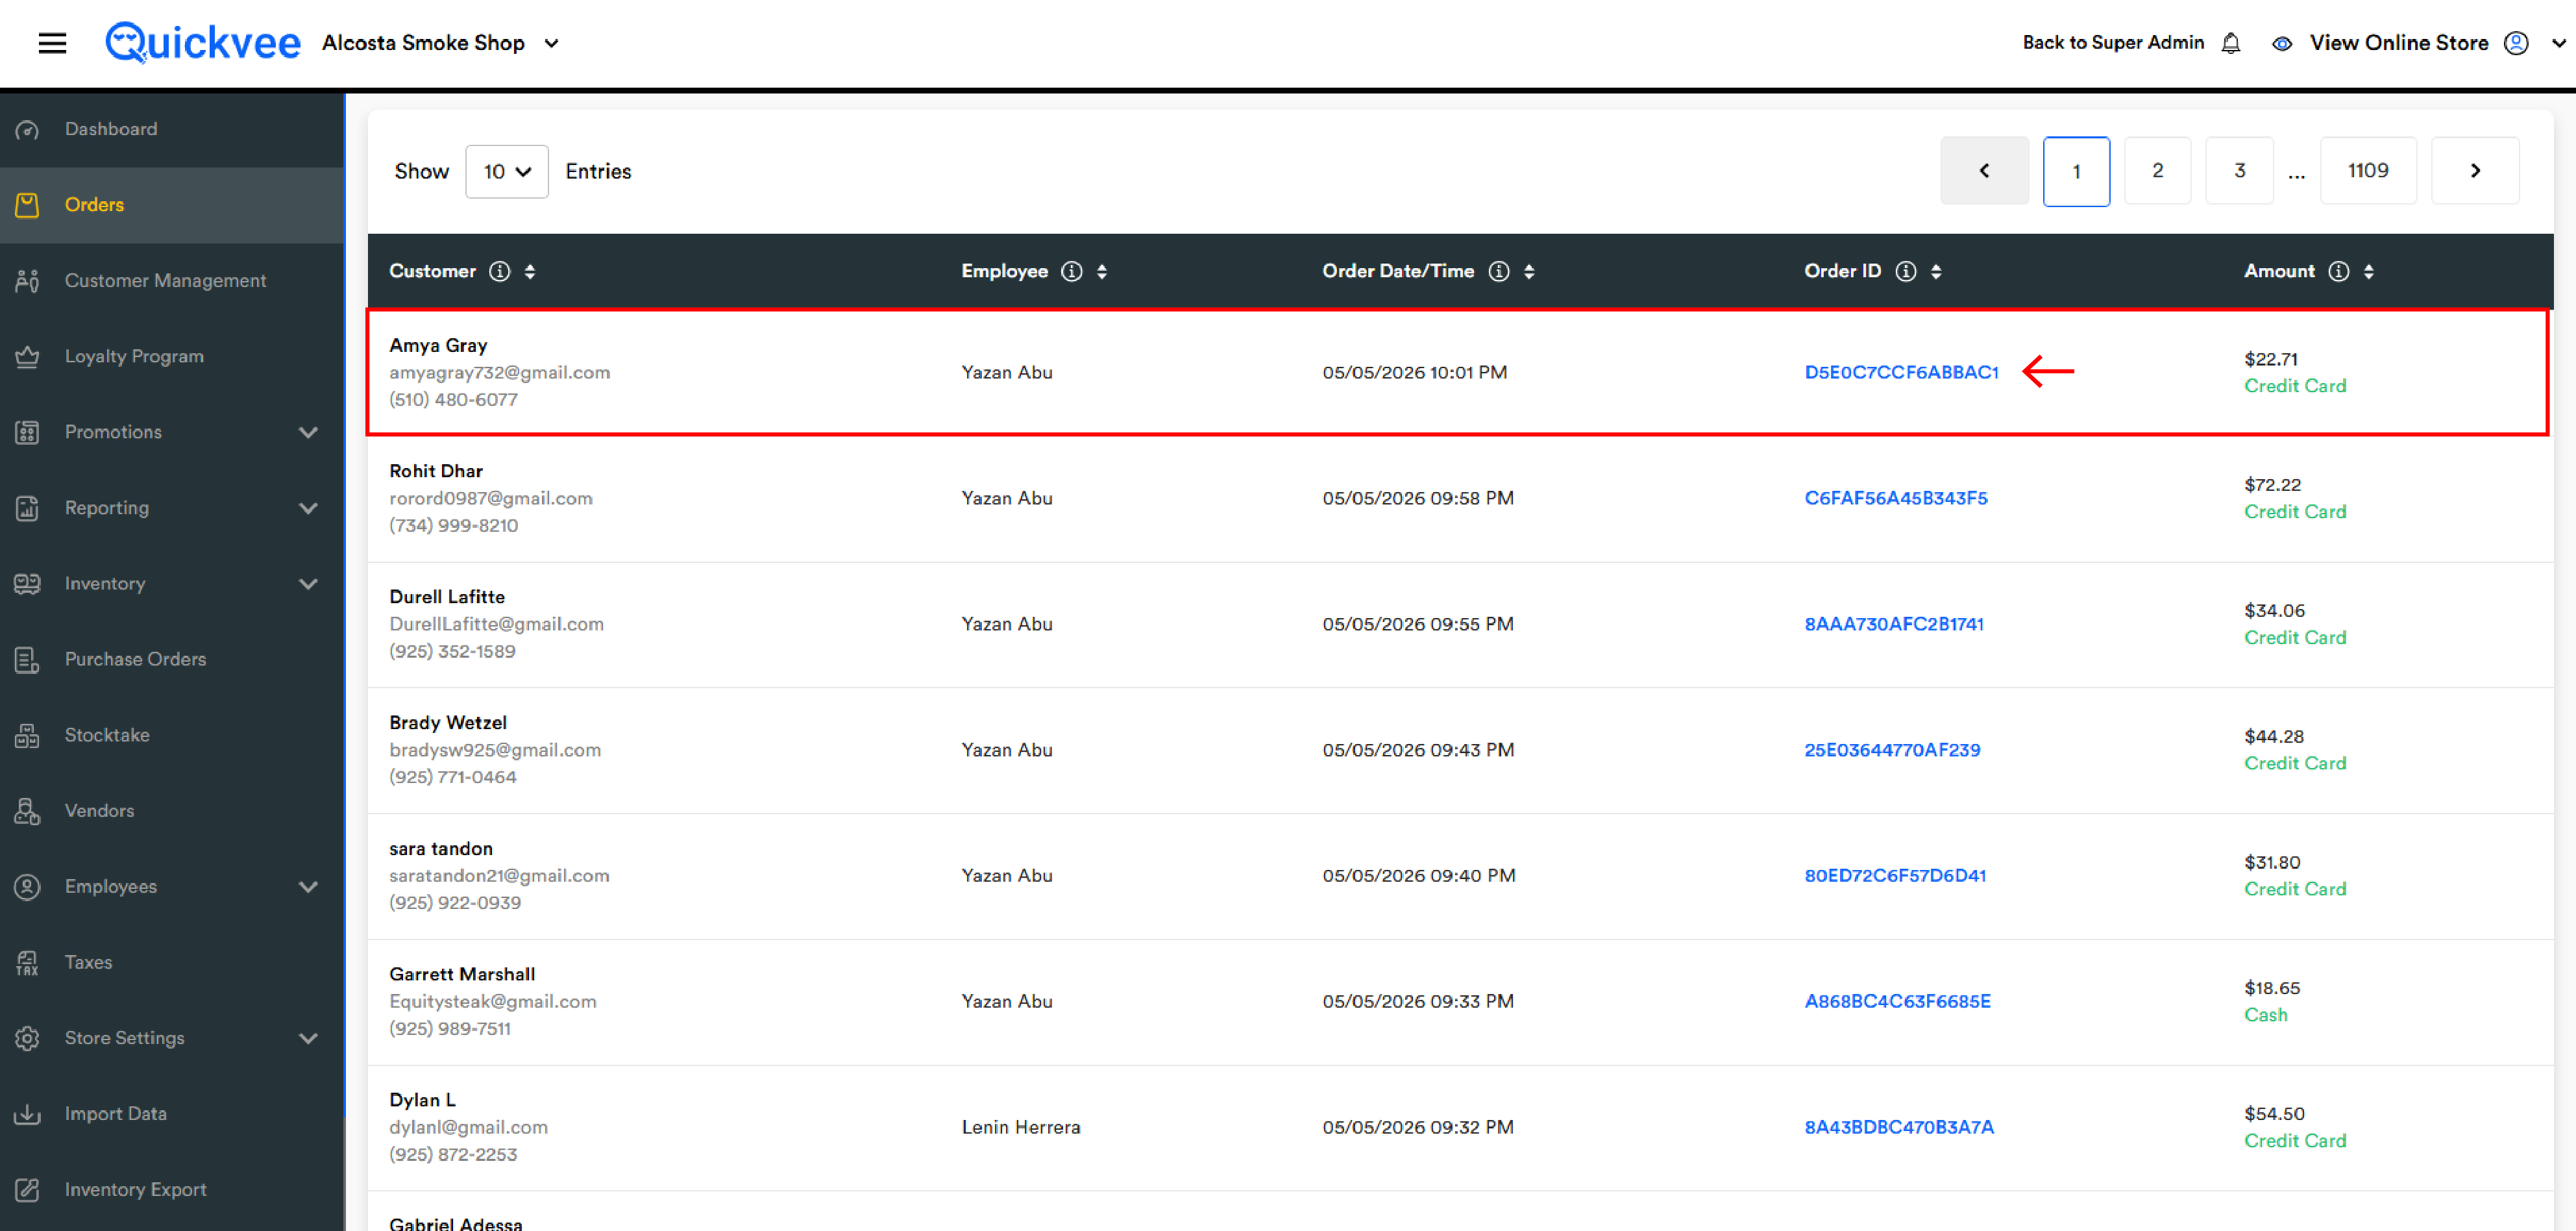Select pagination page 2
The height and width of the screenshot is (1231, 2576).
pyautogui.click(x=2157, y=171)
